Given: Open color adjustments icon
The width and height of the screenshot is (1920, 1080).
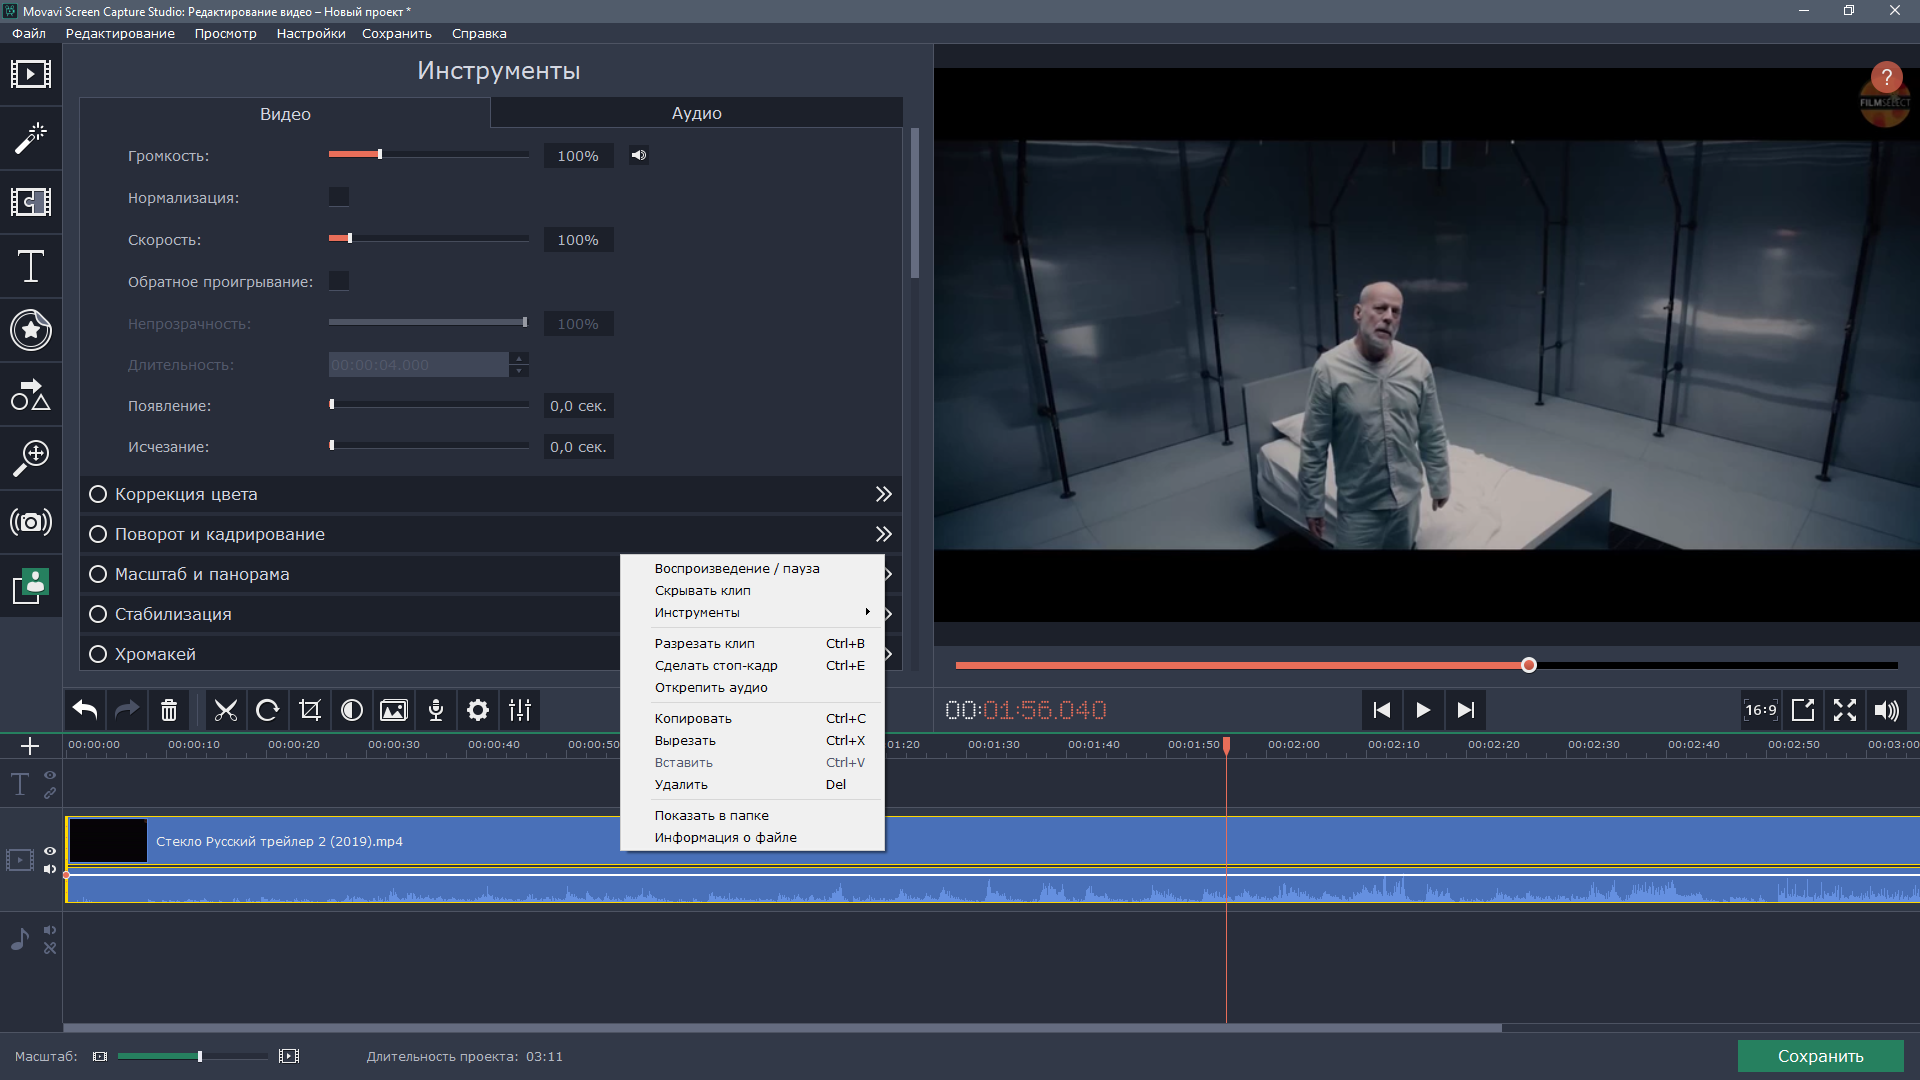Looking at the screenshot, I should coord(352,710).
